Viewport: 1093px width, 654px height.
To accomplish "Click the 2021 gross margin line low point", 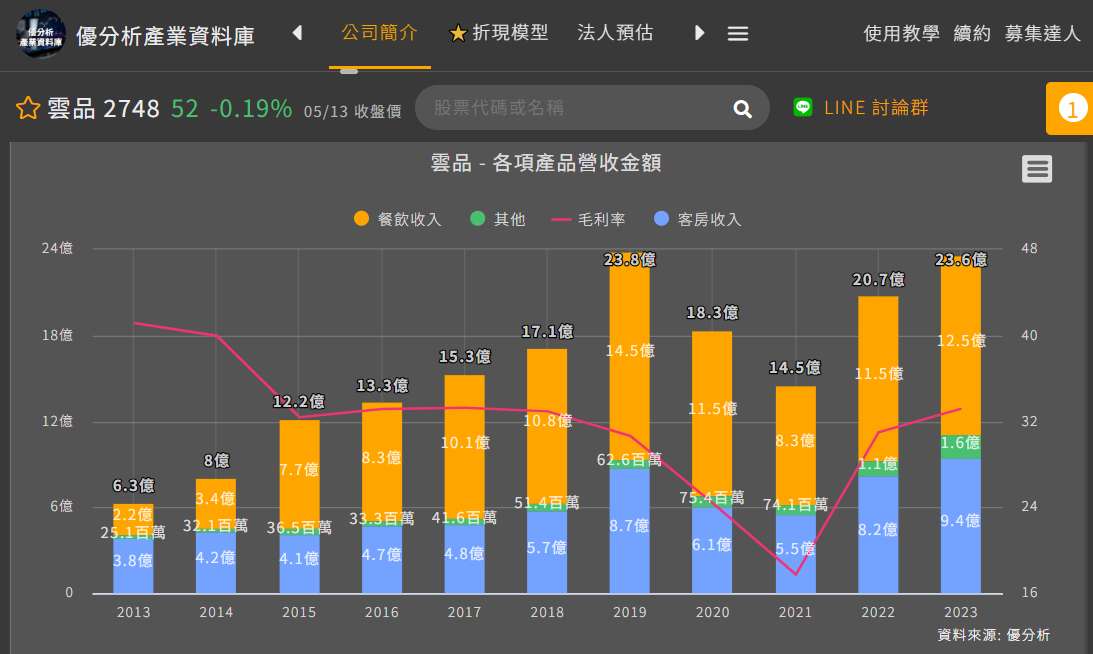I will click(x=795, y=575).
